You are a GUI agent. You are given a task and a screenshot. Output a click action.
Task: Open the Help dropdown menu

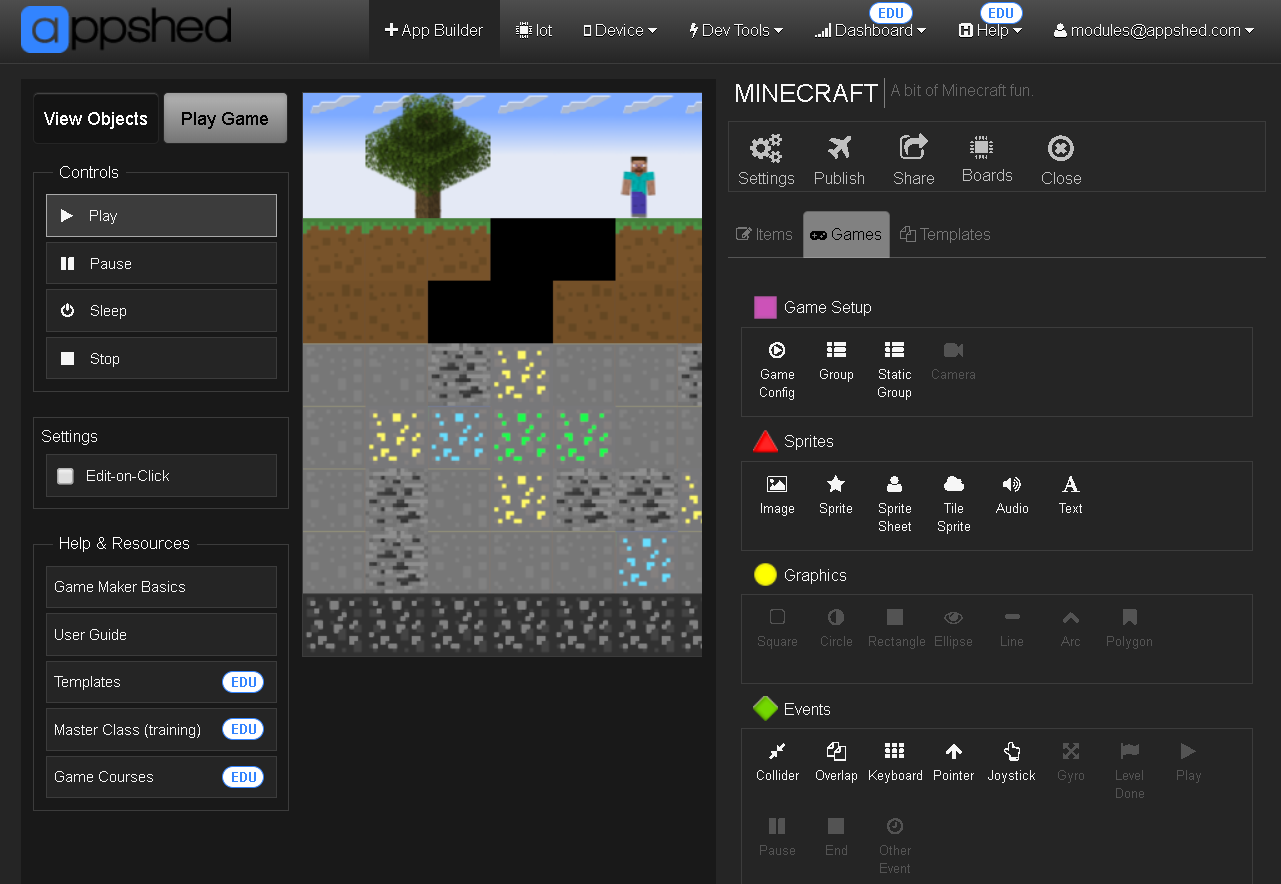click(x=990, y=30)
